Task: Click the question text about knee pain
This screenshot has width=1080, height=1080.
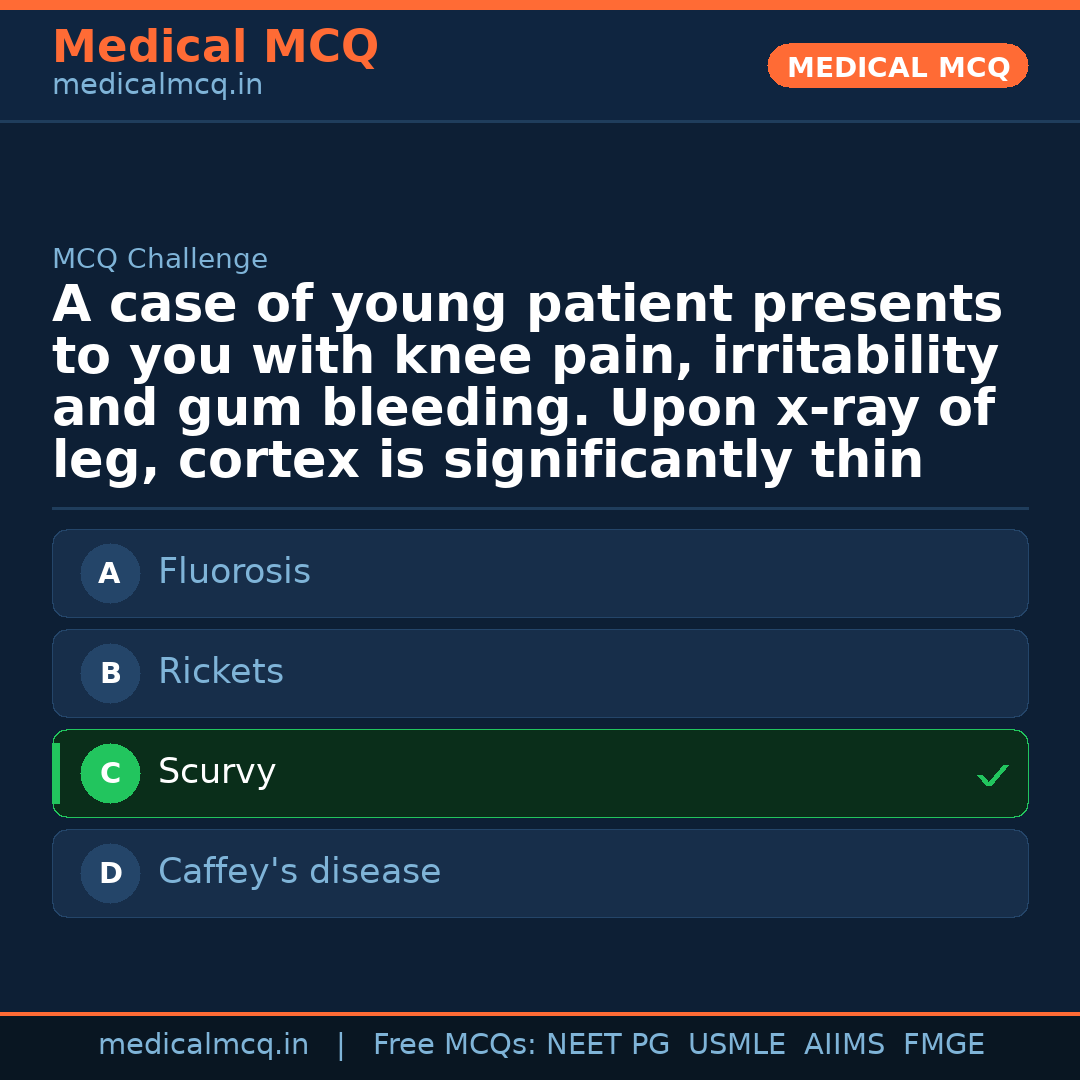Action: point(527,383)
